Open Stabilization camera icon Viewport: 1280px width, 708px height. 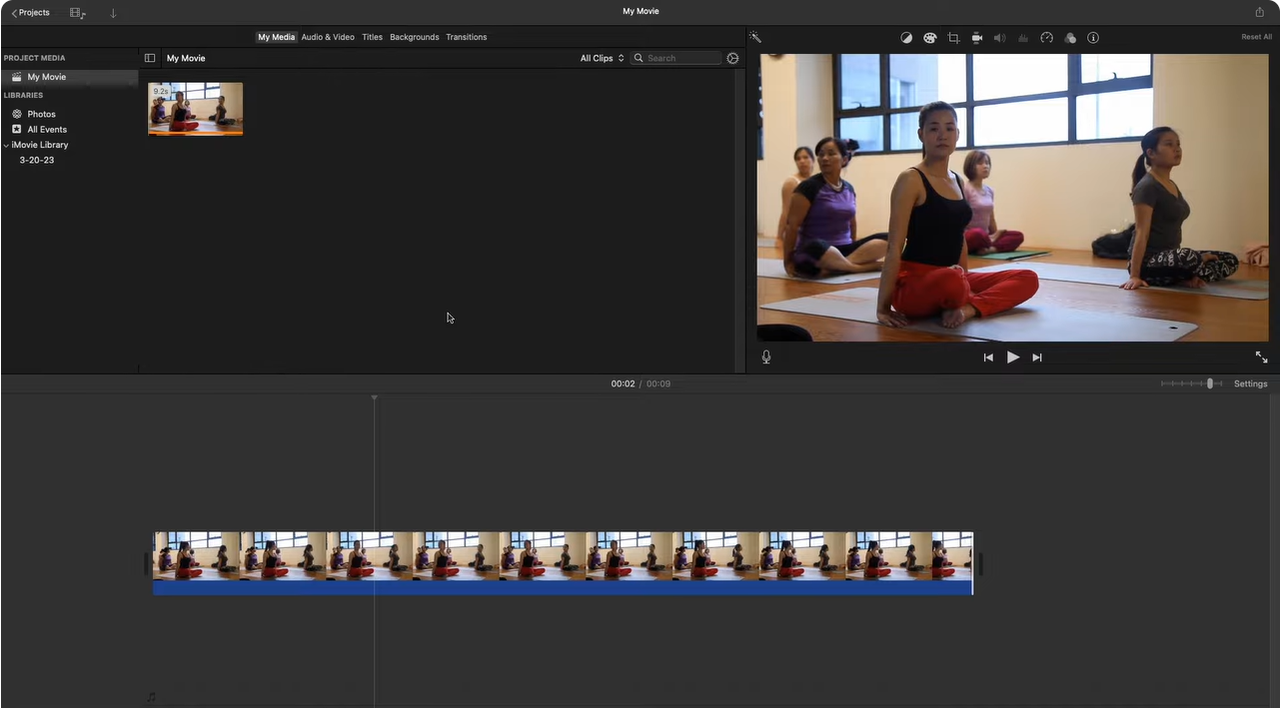977,38
